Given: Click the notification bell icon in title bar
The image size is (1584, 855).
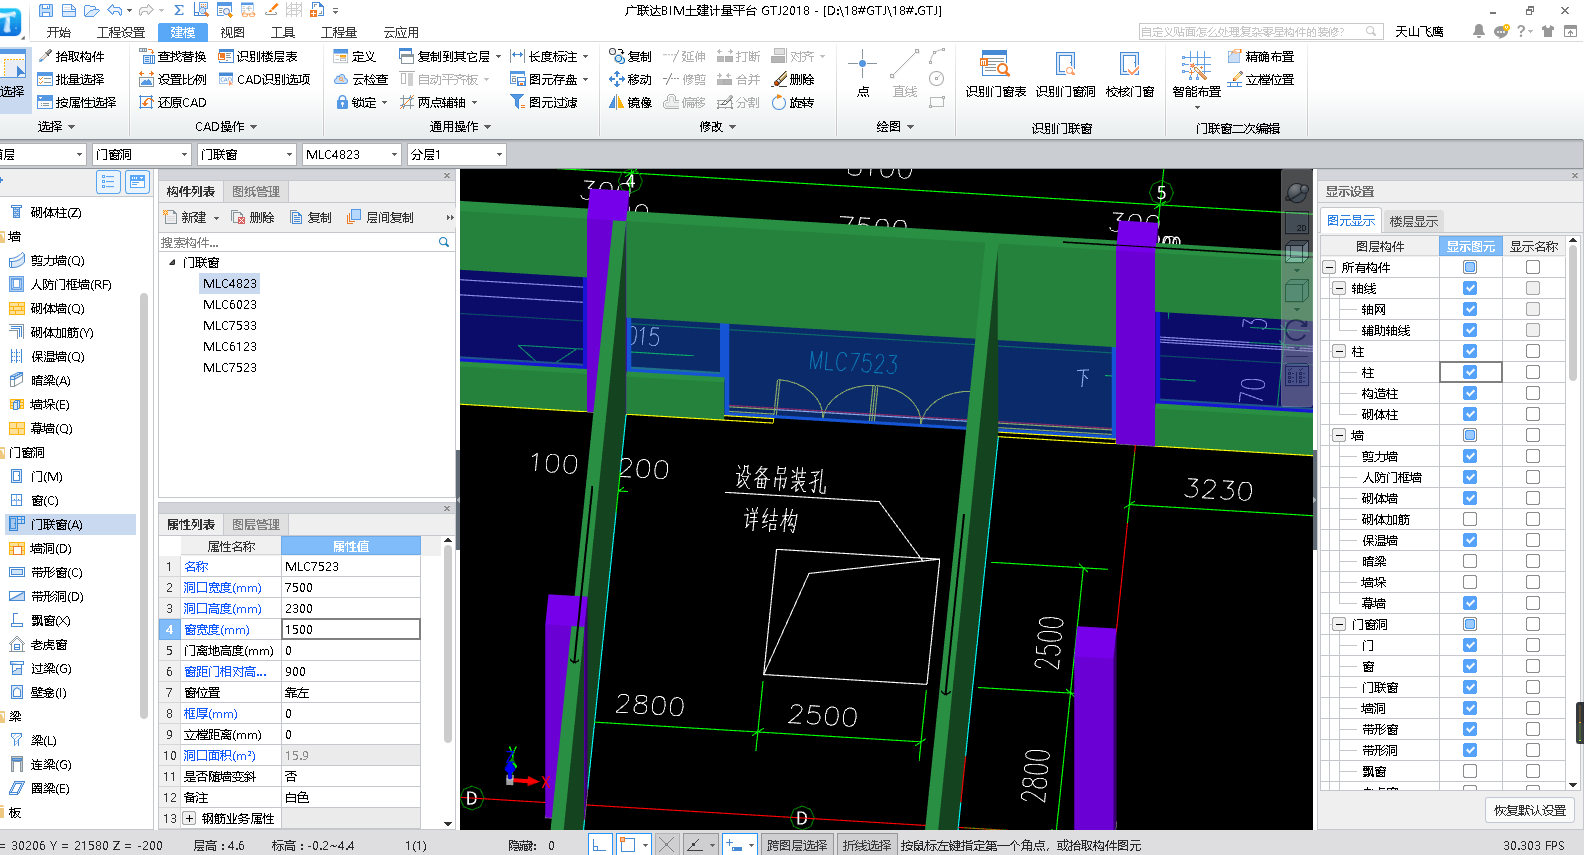Looking at the screenshot, I should click(x=1478, y=32).
